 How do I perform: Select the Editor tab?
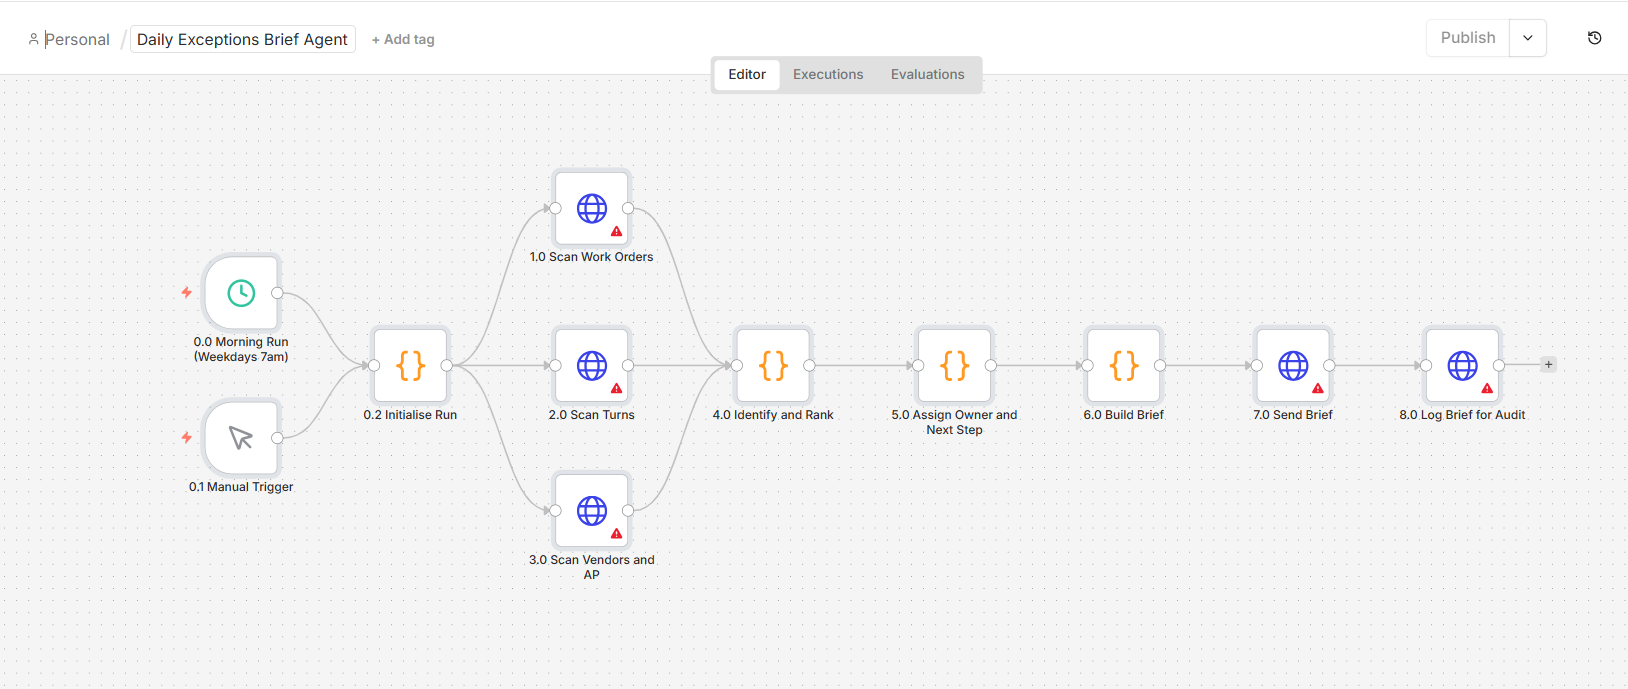(747, 75)
